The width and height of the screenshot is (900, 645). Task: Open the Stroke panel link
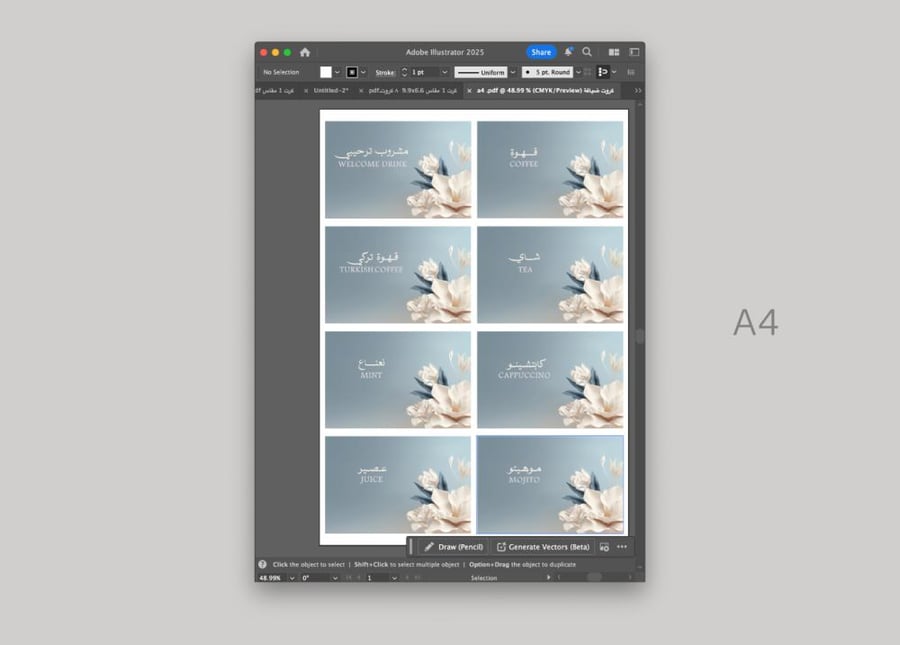[385, 72]
